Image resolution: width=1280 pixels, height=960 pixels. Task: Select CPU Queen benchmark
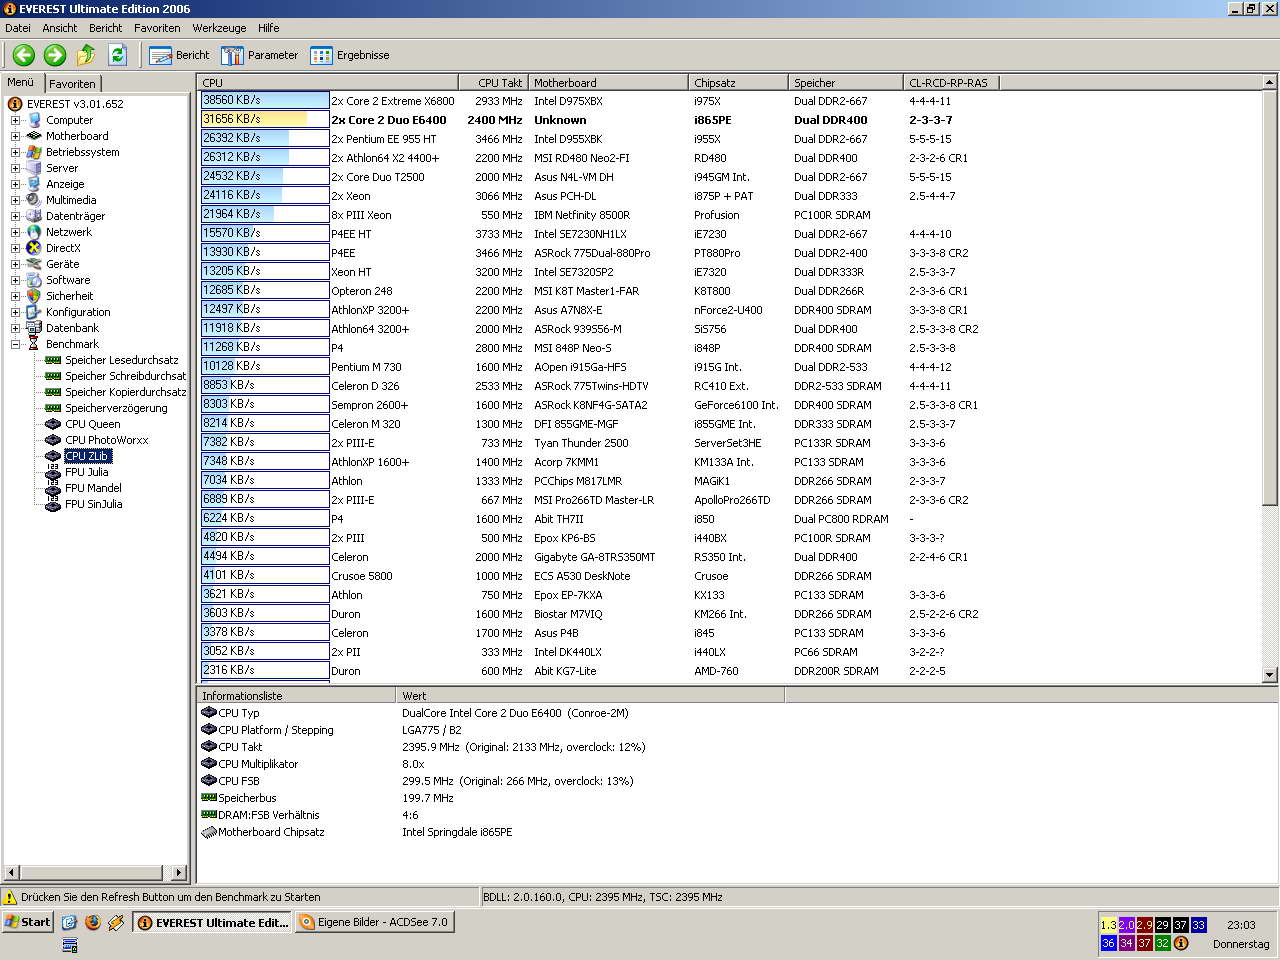coord(92,424)
